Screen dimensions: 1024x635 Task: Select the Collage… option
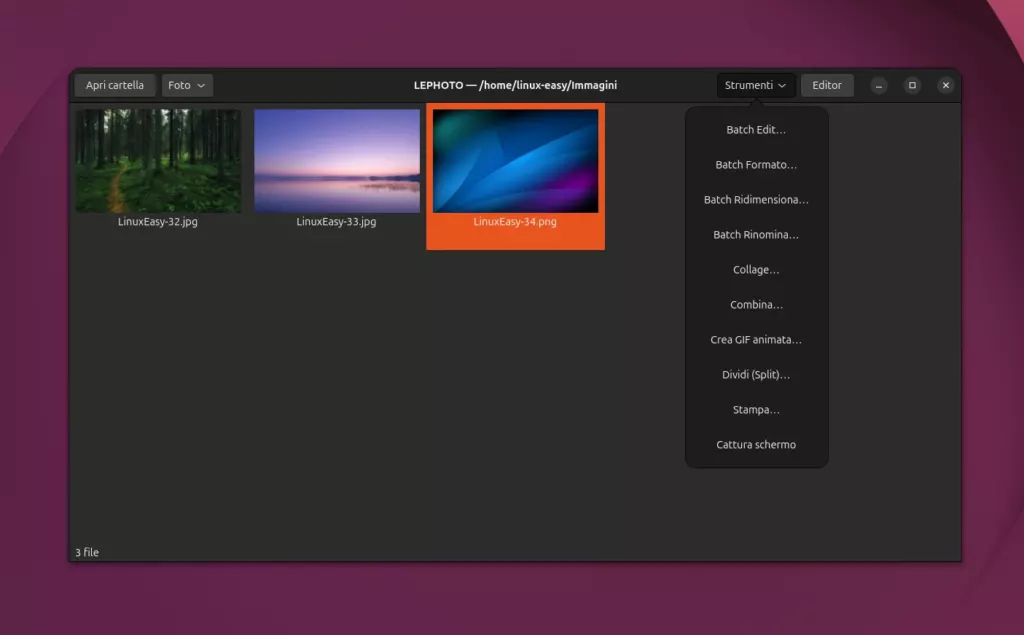tap(756, 269)
